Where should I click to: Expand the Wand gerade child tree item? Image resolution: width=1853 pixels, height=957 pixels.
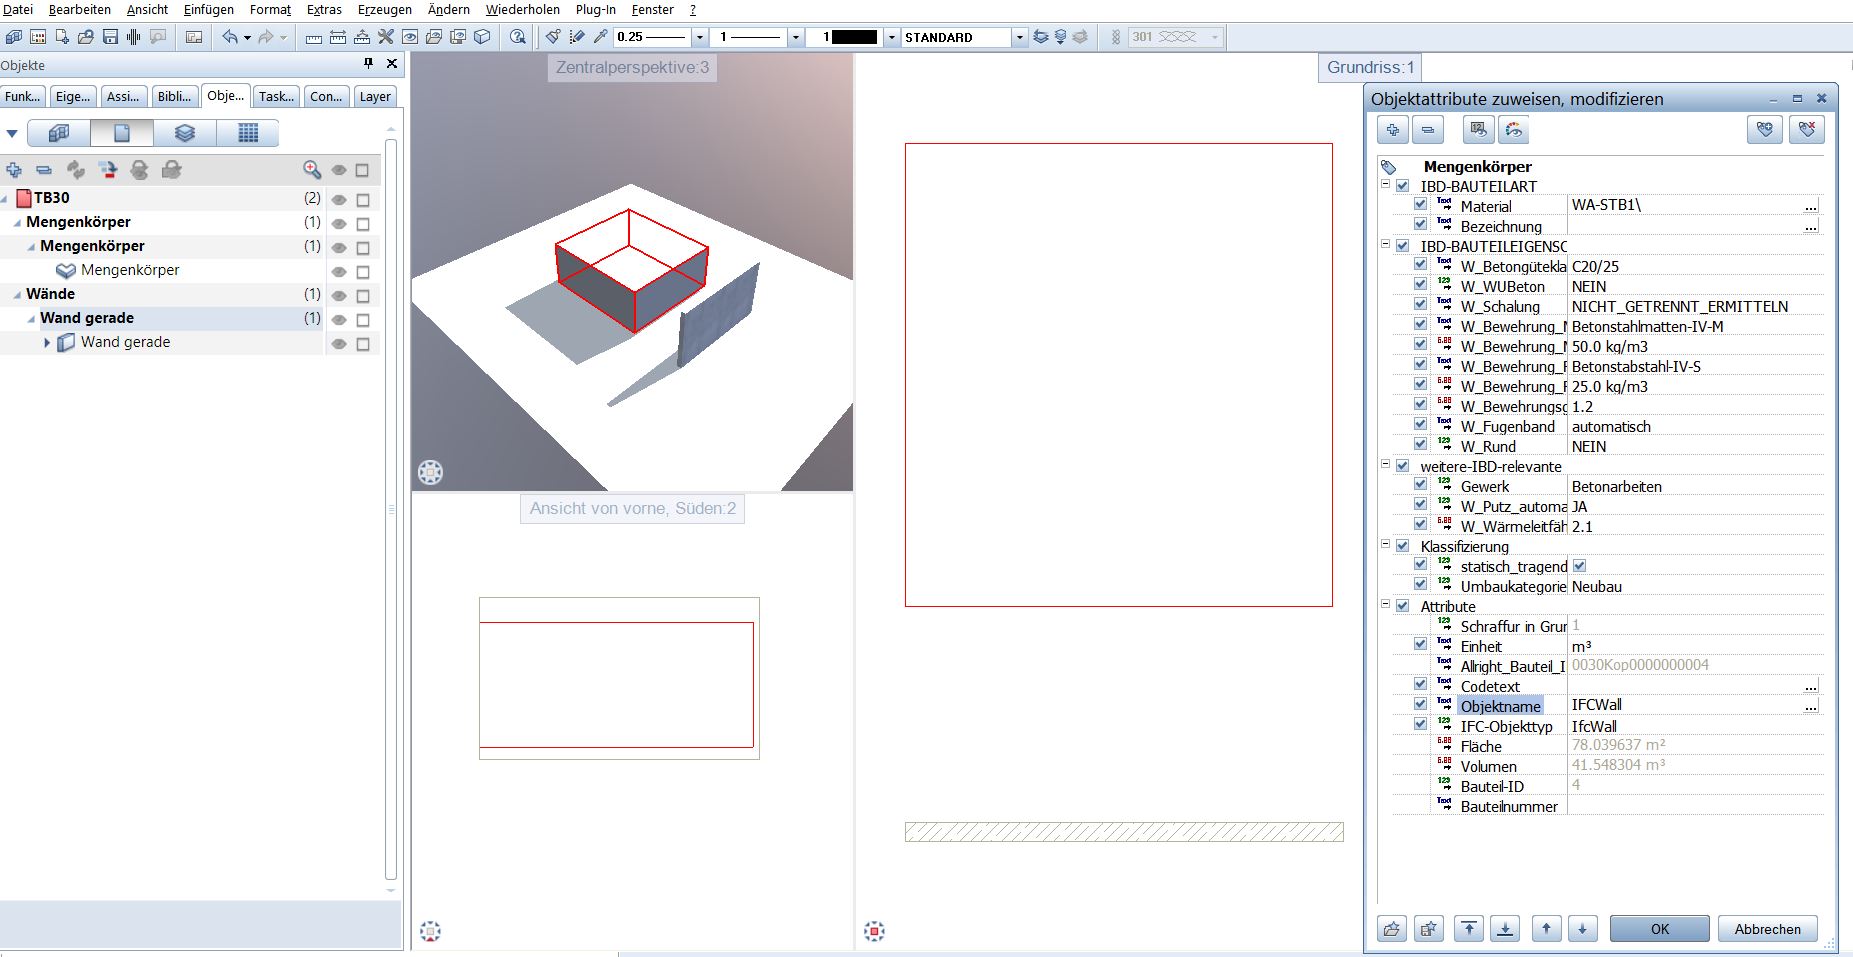coord(47,342)
